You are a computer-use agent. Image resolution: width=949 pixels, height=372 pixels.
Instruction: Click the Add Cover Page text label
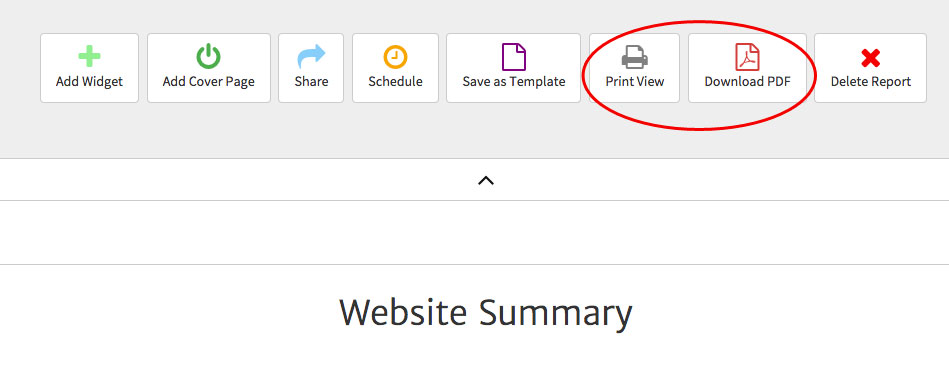click(x=209, y=82)
